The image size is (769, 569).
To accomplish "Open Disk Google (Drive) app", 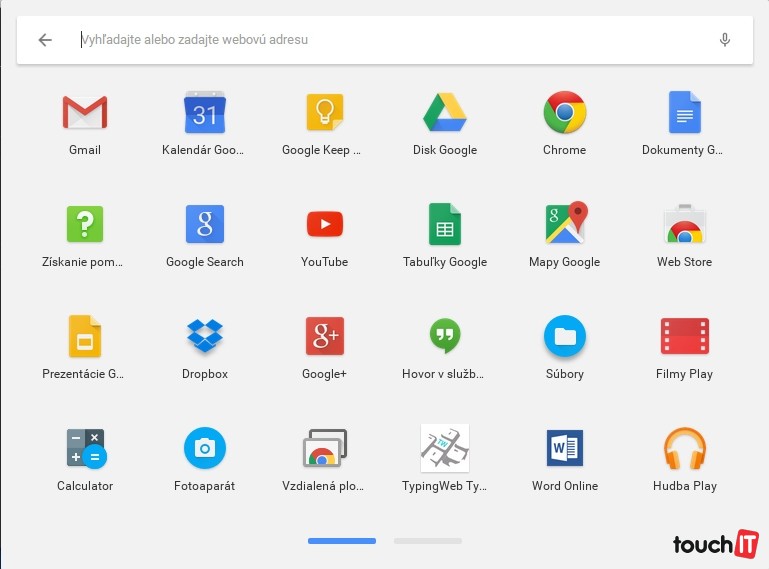I will [445, 113].
